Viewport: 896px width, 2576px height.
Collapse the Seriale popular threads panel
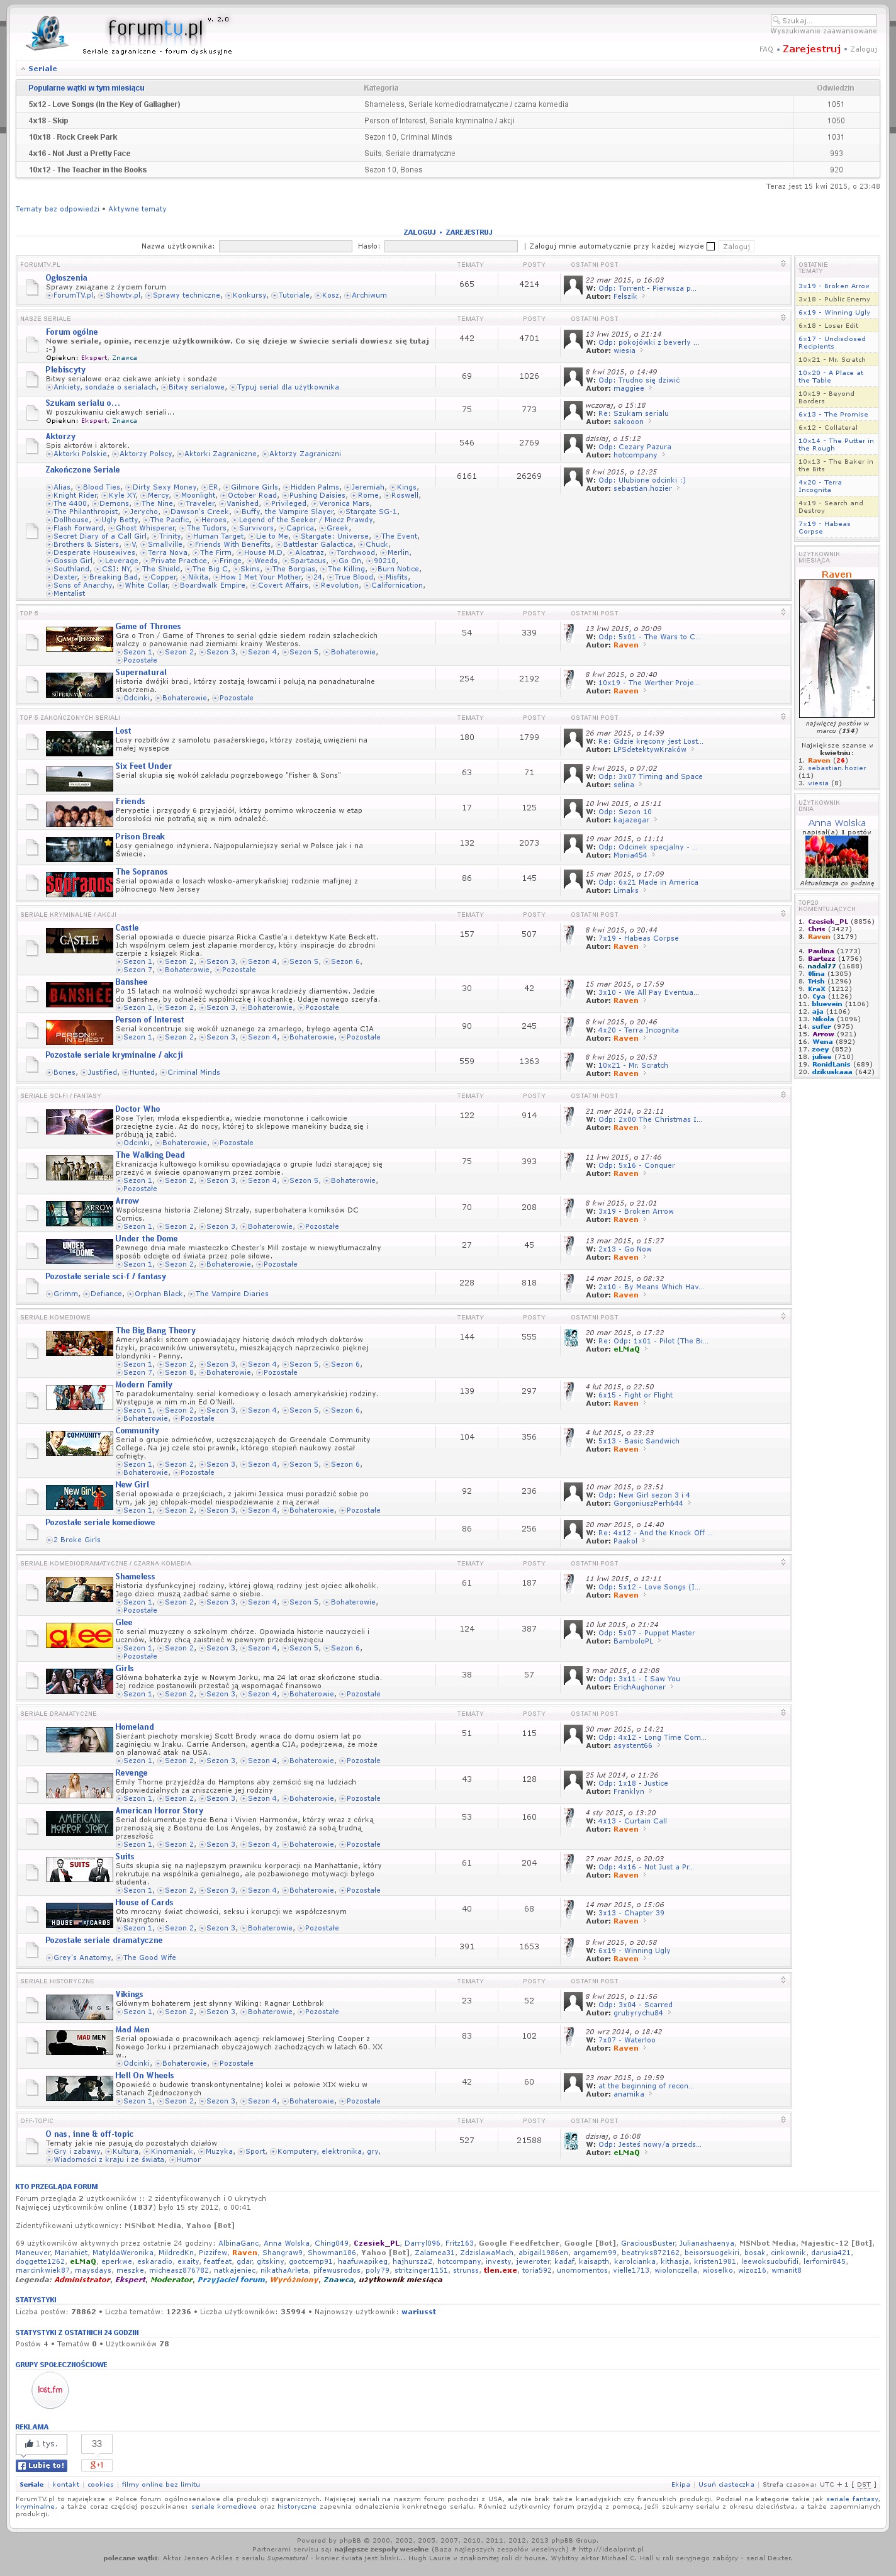(23, 69)
